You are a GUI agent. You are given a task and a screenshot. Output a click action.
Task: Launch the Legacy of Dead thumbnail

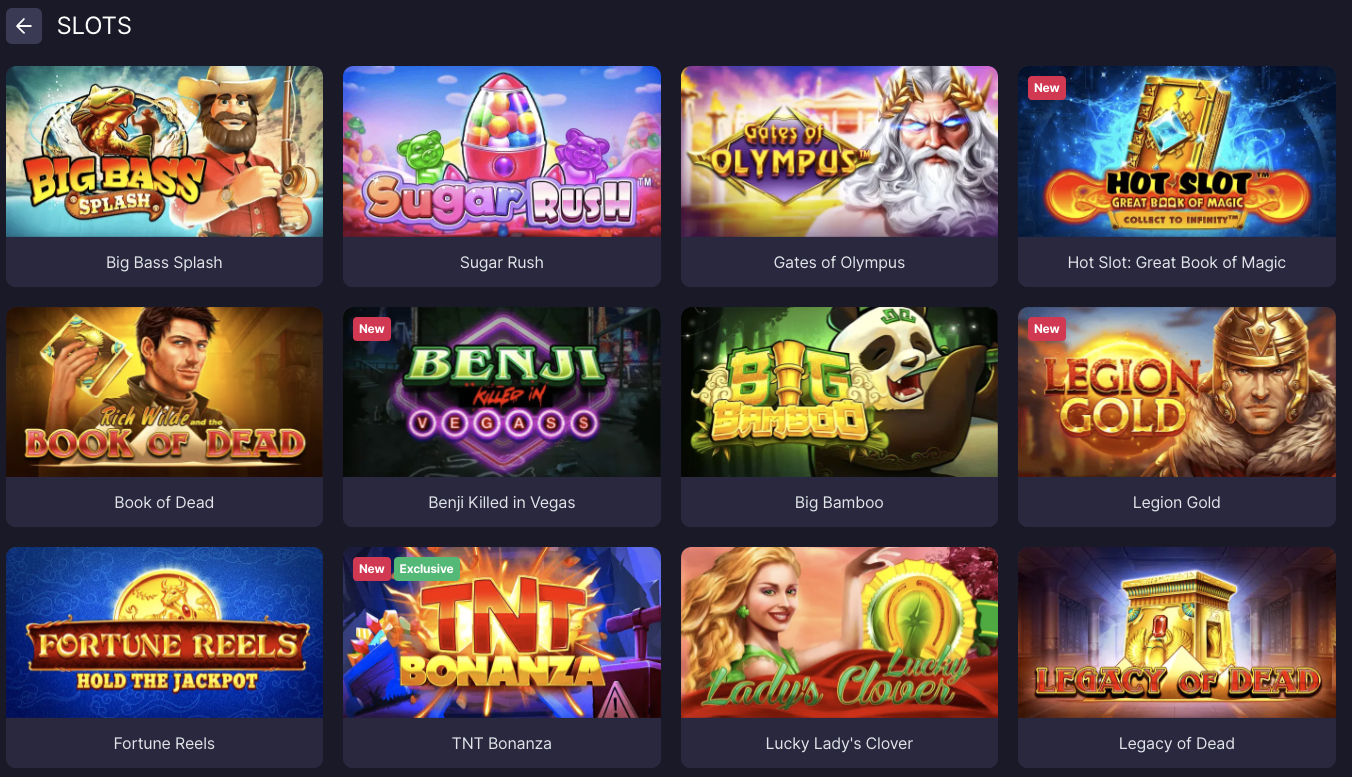[x=1177, y=632]
